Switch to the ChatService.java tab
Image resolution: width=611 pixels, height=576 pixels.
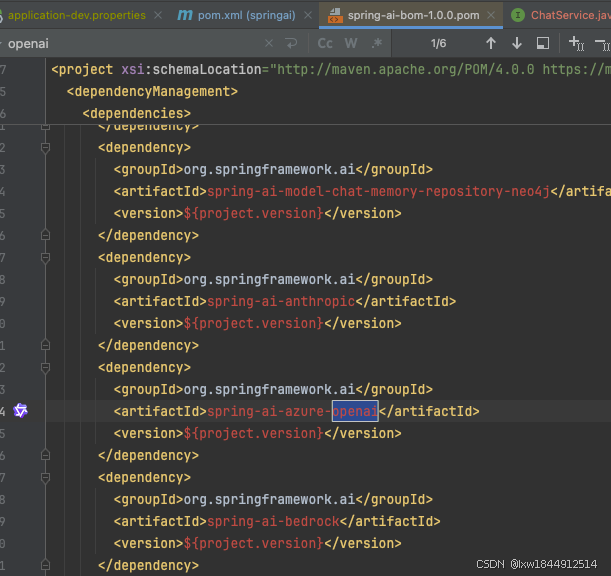tap(570, 15)
